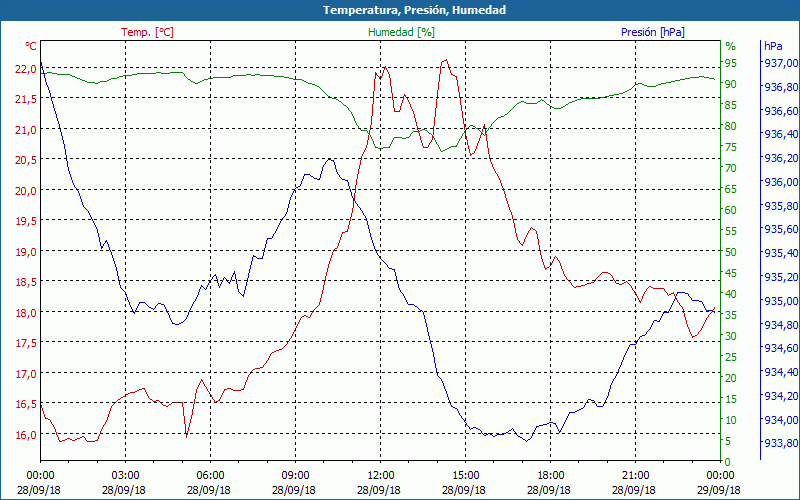The width and height of the screenshot is (800, 500).
Task: Click temperature axis value 20,0
Action: [x=28, y=191]
